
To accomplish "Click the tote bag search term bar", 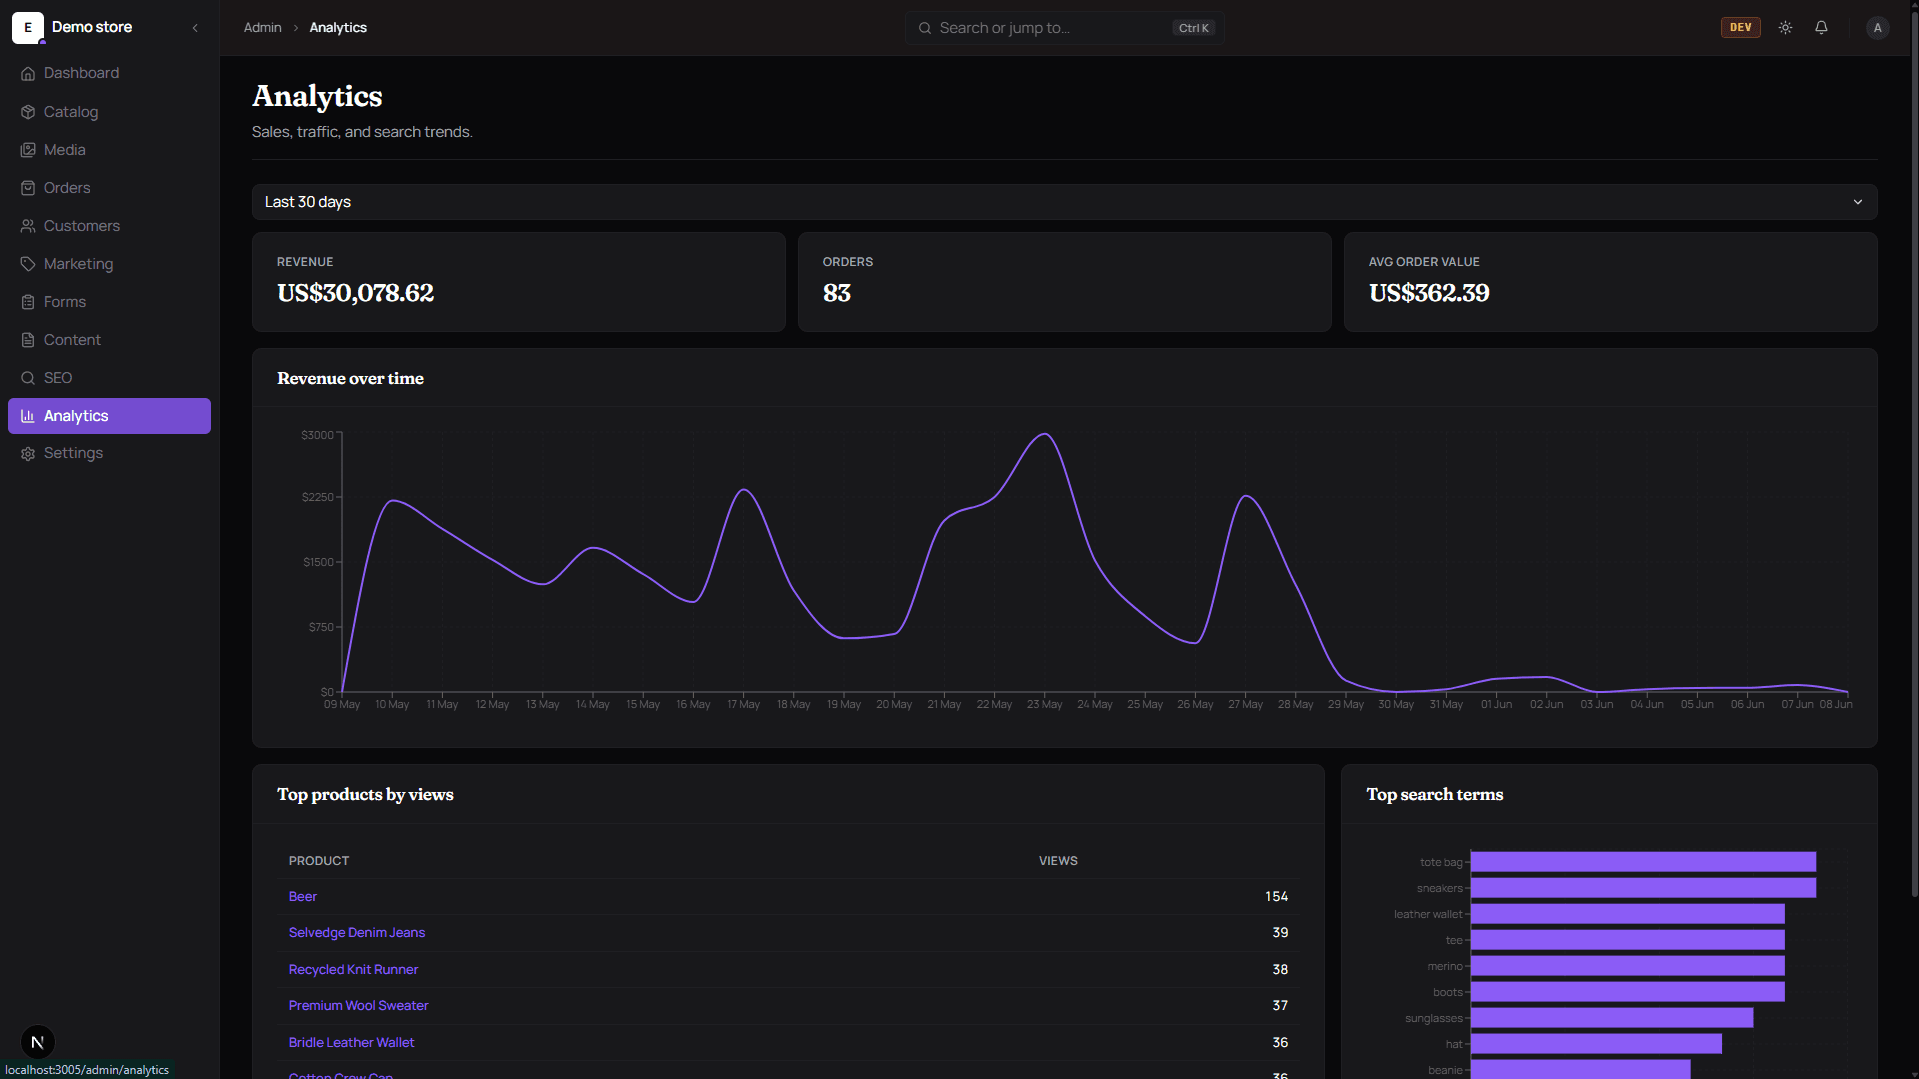I will (x=1643, y=862).
